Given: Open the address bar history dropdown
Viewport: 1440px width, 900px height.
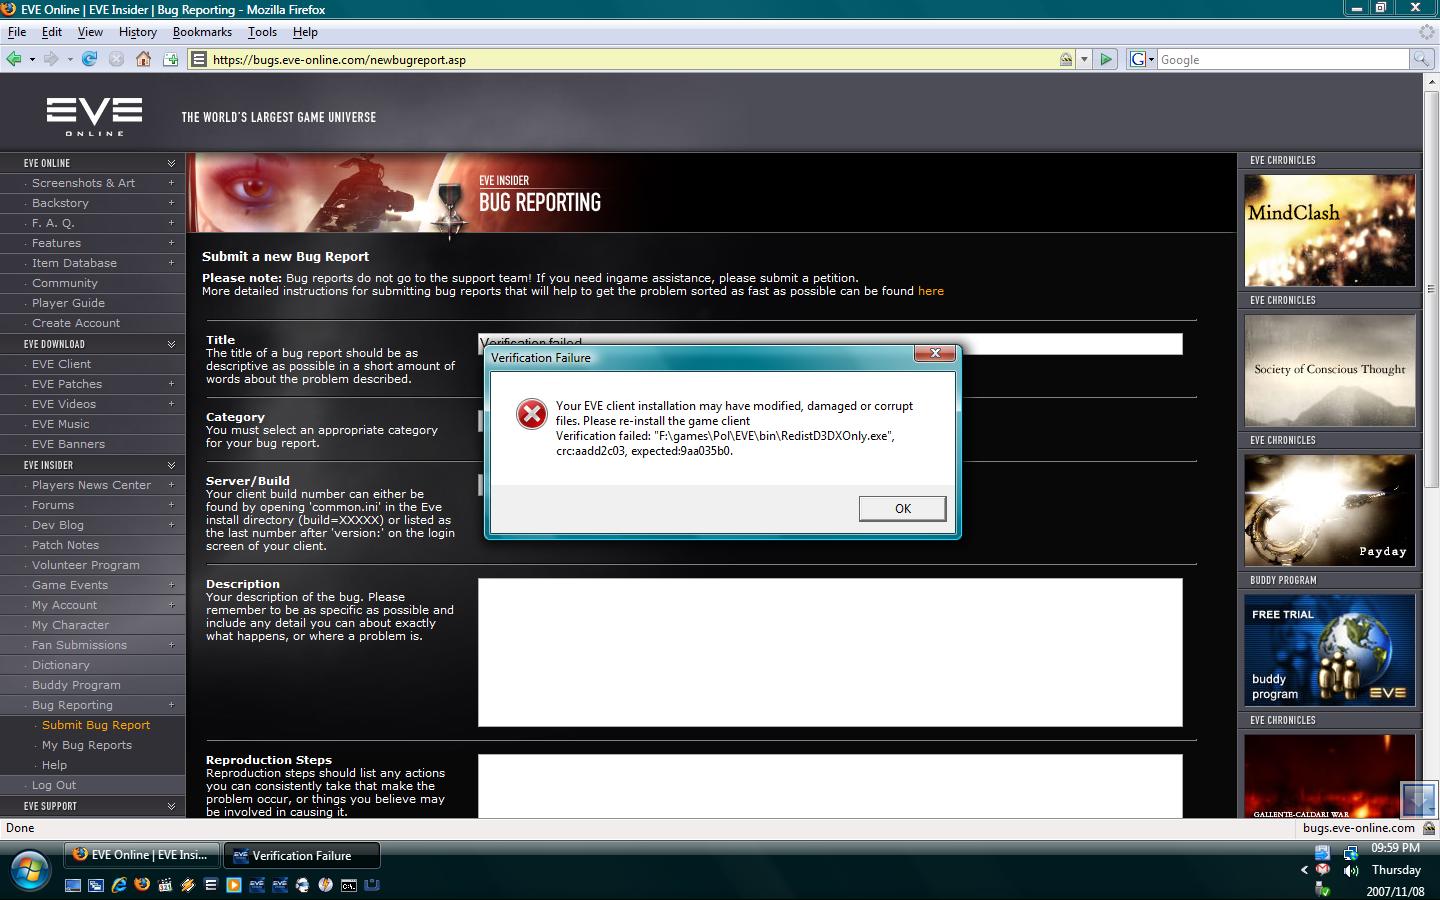Looking at the screenshot, I should point(1084,59).
